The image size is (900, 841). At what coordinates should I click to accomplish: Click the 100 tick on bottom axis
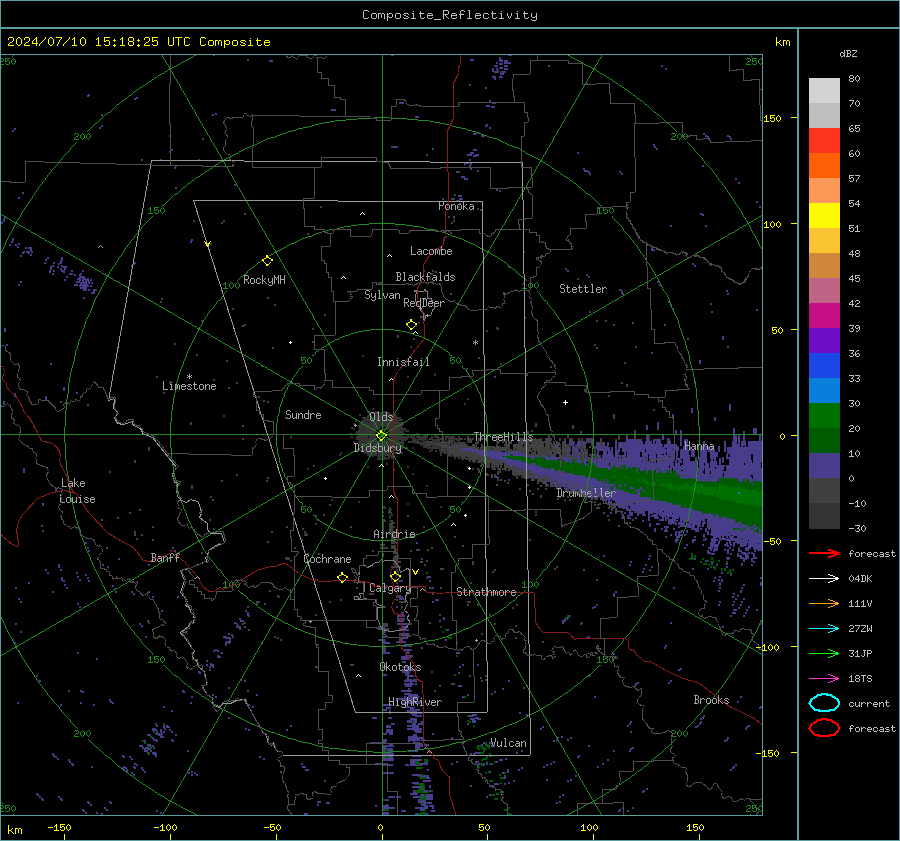coord(589,828)
